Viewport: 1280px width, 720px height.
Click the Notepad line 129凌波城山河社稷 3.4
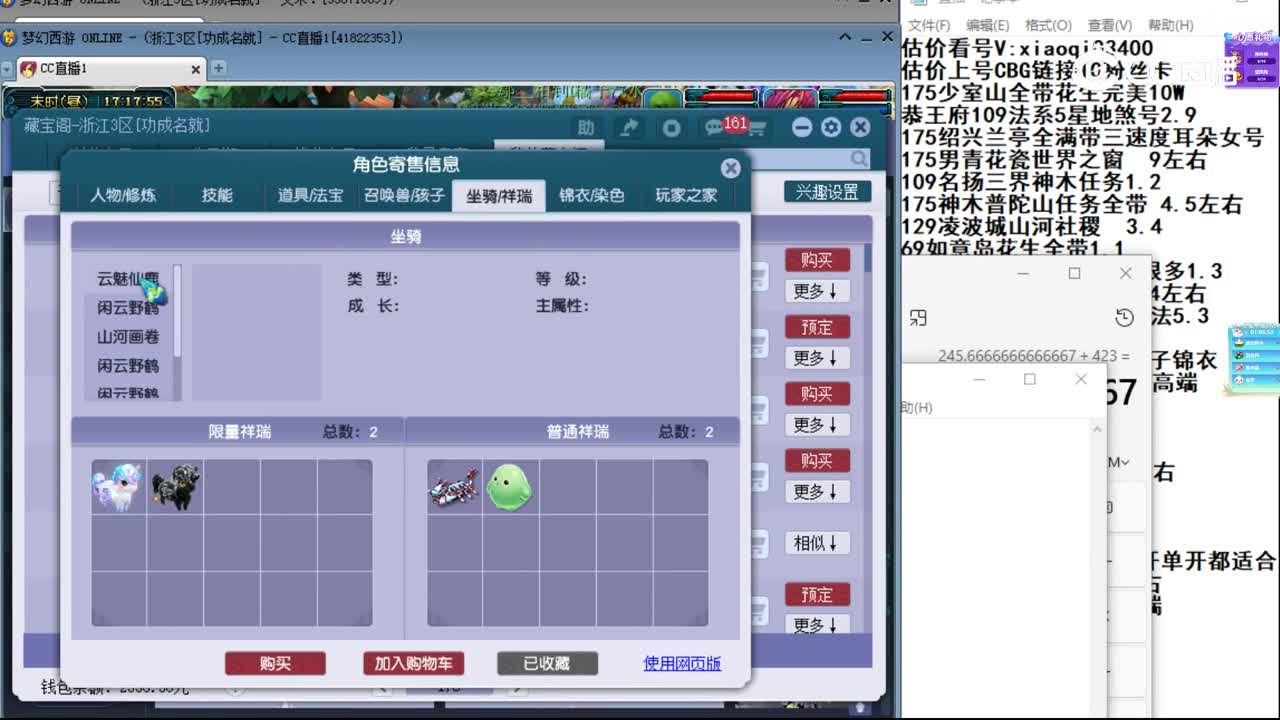(1032, 226)
